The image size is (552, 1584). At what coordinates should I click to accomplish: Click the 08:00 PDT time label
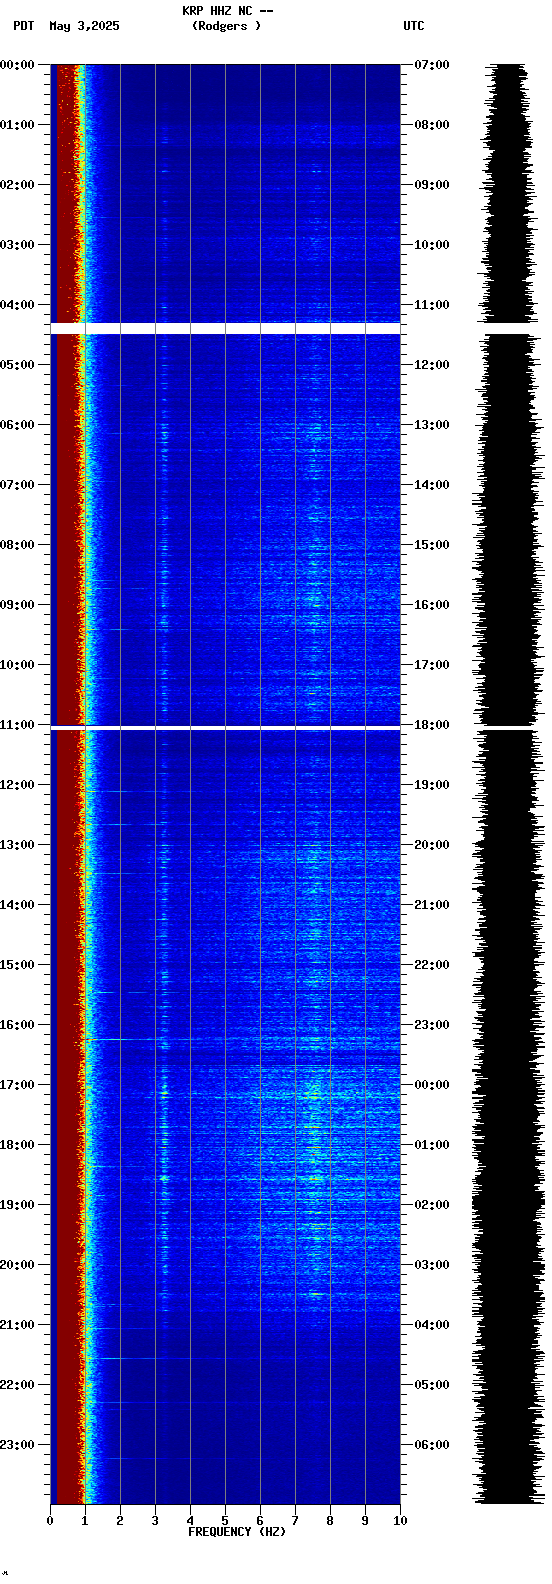tap(18, 545)
